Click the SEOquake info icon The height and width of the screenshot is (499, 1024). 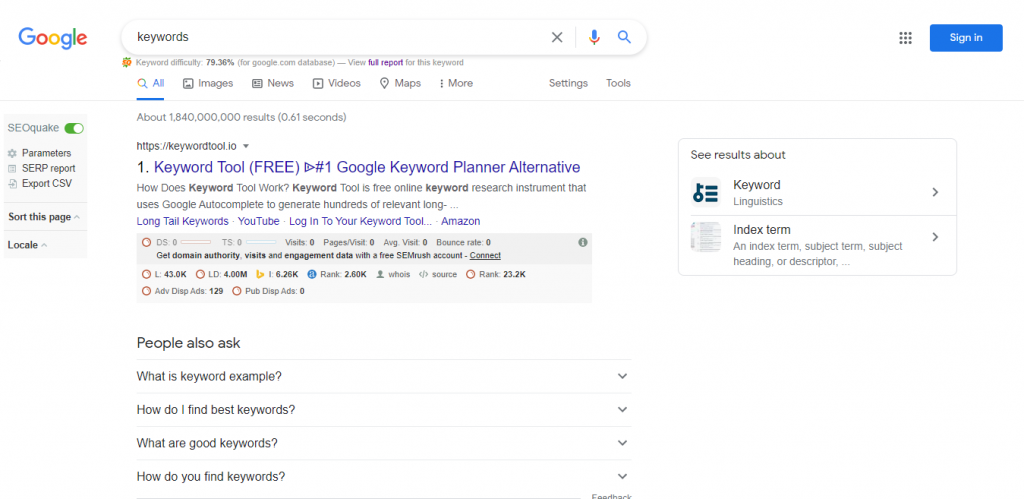point(583,242)
